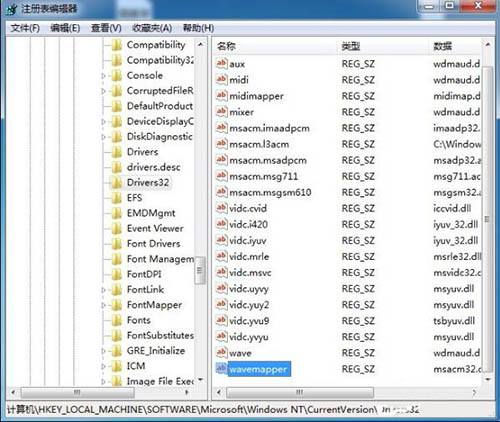Click the value list horizontal scrollbar thumb
The image size is (500, 422).
[x=300, y=392]
